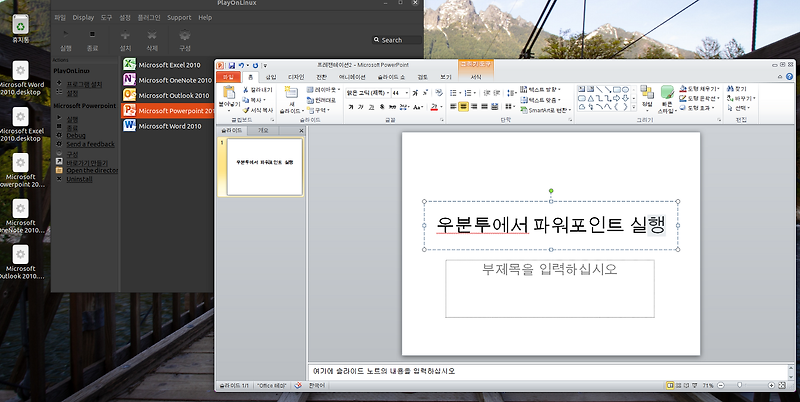Switch to the Design ribbon tab
Screen dimensions: 800x402
coord(296,77)
